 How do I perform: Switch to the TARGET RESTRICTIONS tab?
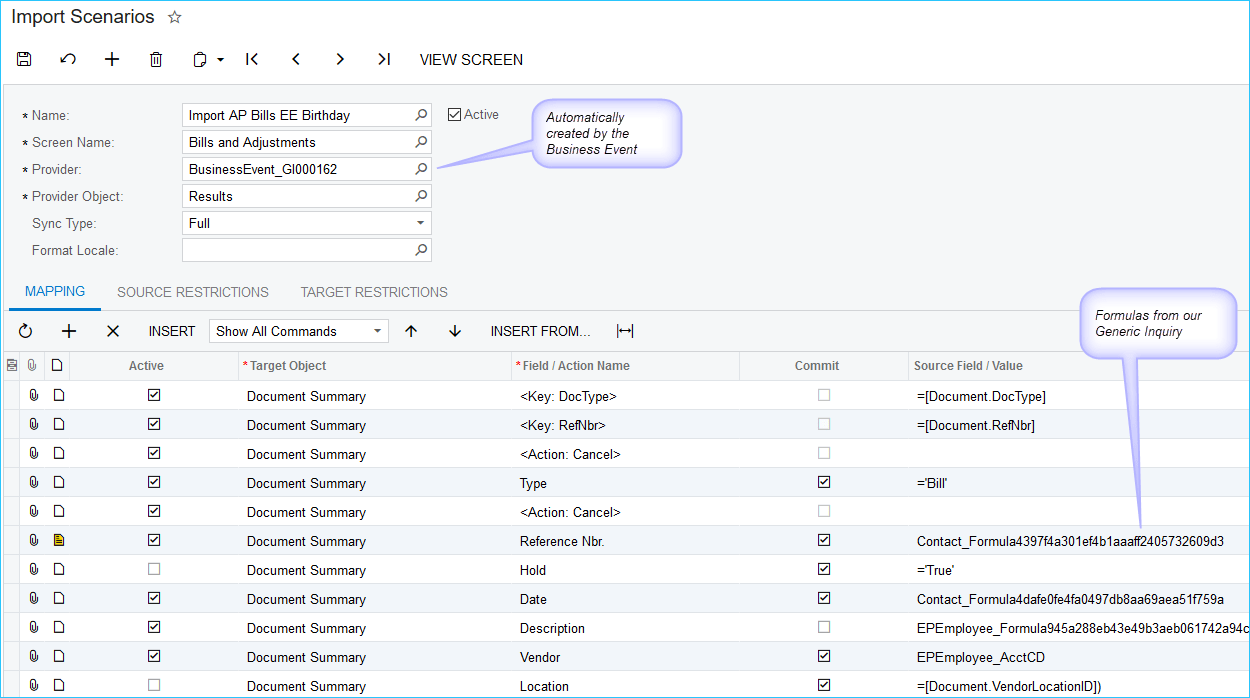point(374,292)
